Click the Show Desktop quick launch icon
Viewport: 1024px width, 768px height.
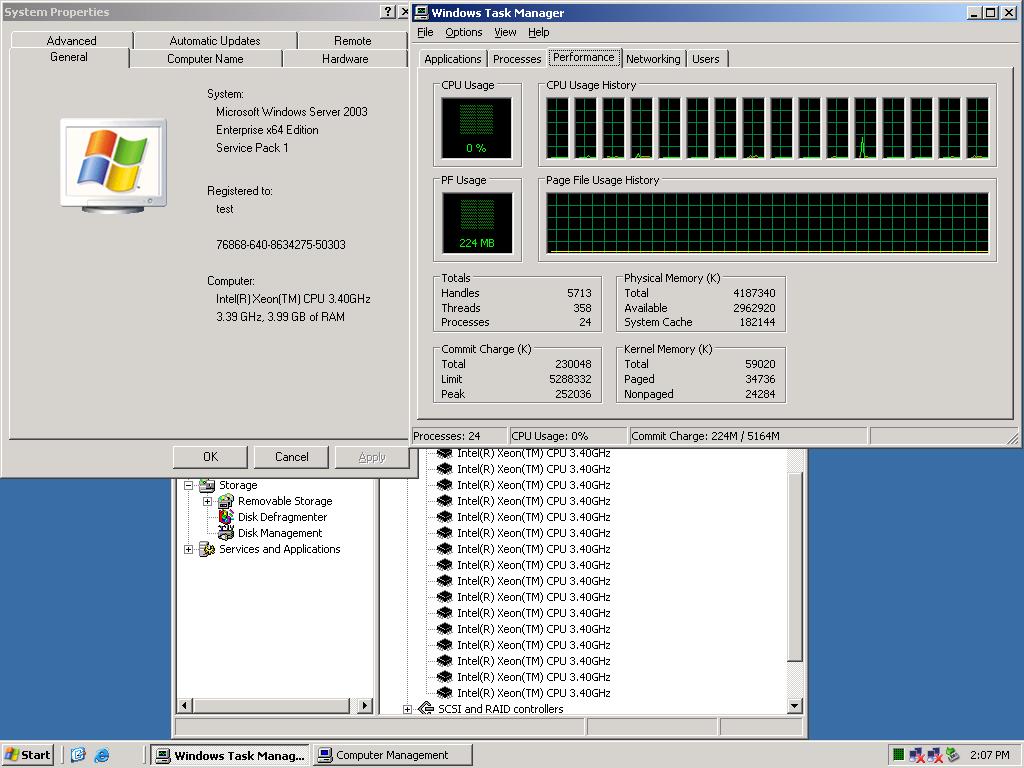click(78, 755)
